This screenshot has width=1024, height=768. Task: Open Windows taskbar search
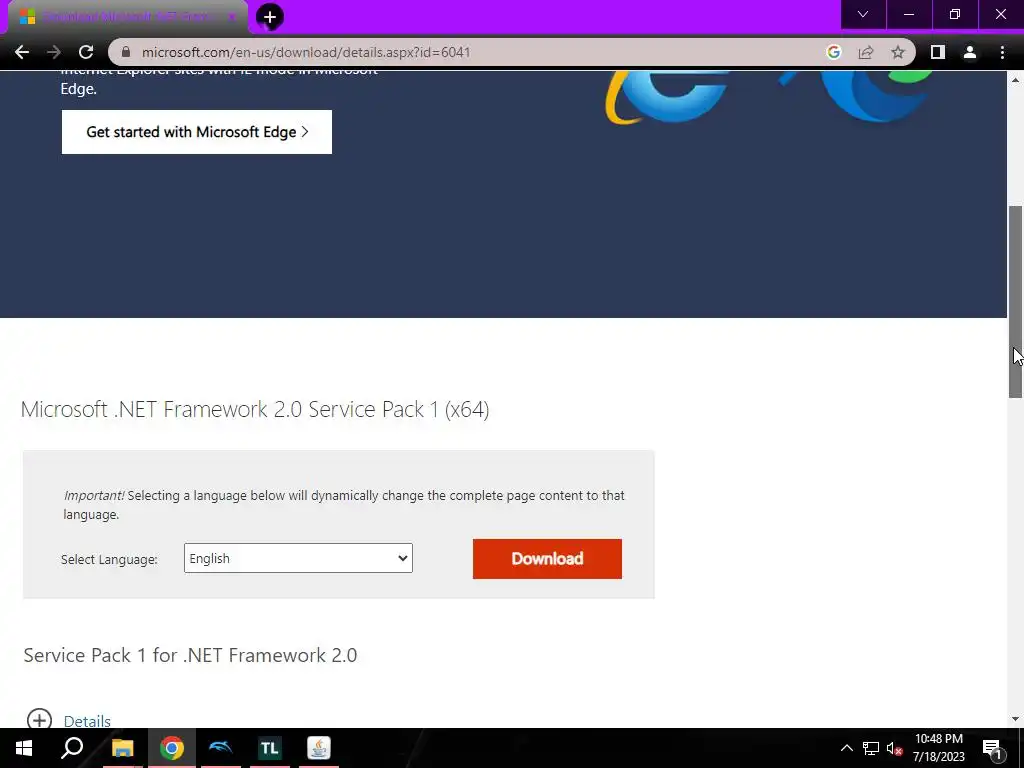point(72,748)
